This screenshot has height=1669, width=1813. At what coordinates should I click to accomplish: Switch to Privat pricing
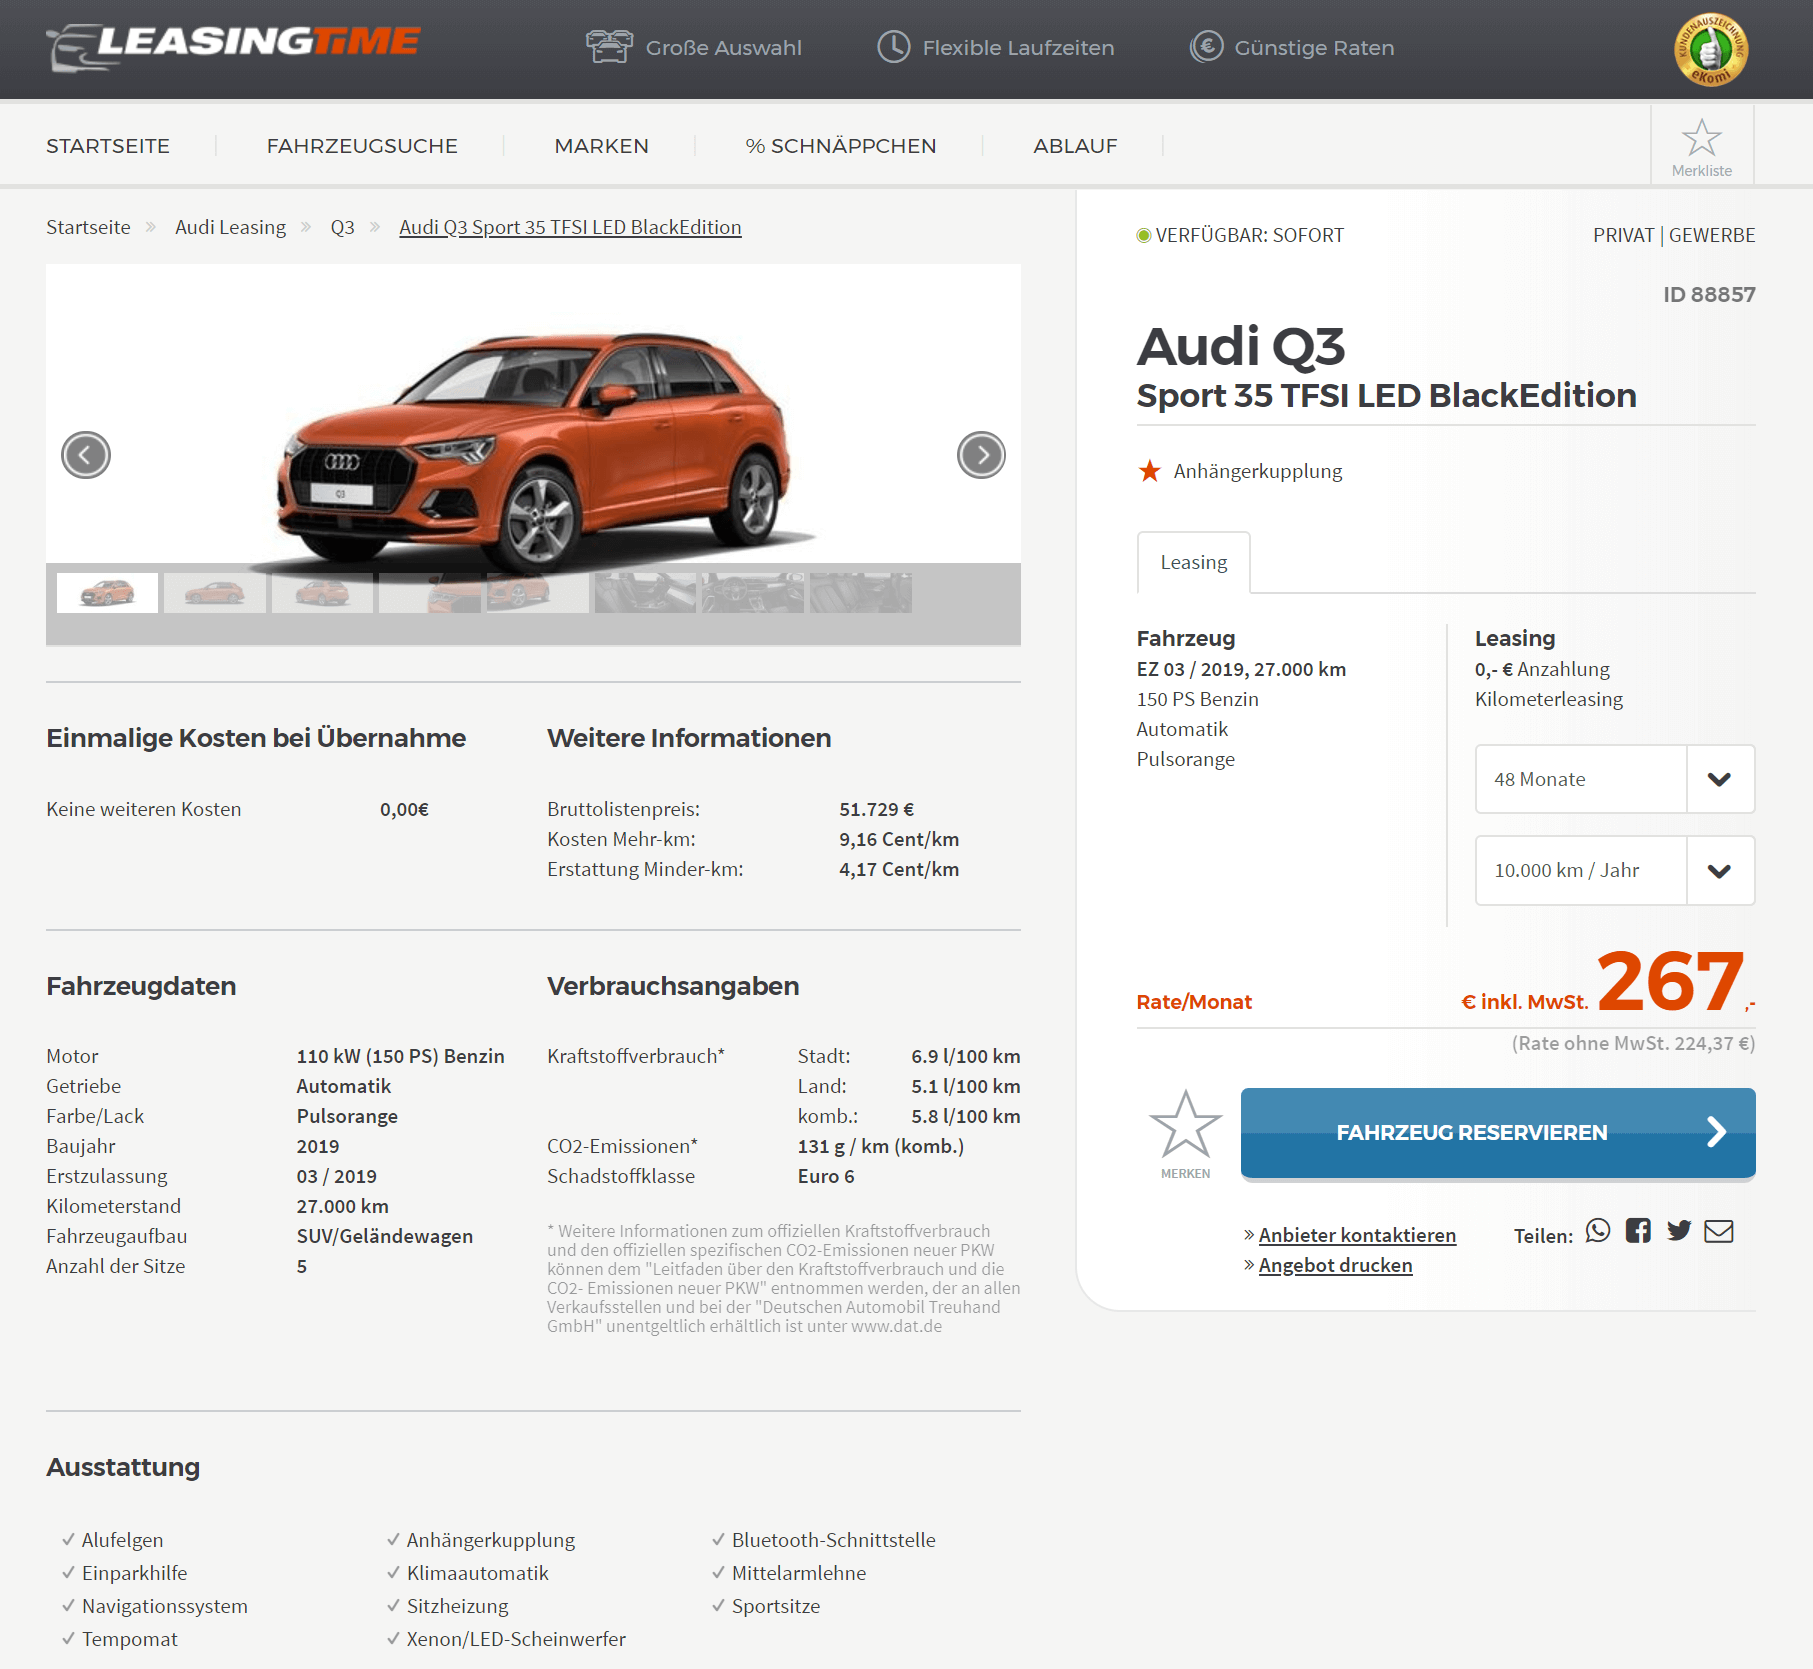1623,235
